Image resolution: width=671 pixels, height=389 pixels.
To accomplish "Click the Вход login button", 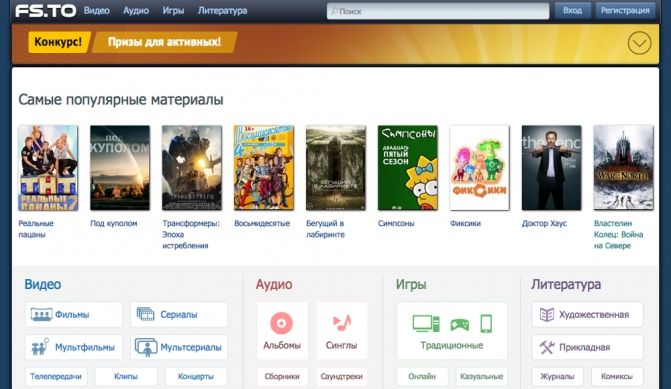I will point(573,11).
